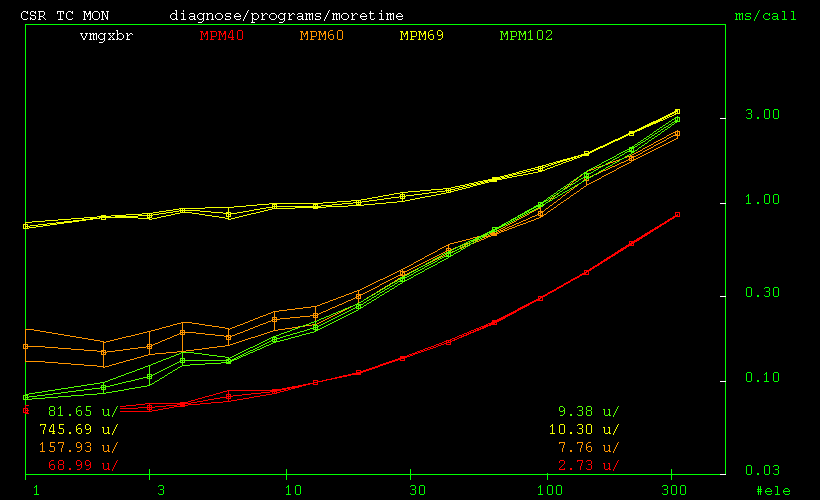Click the first red MPM40 data point
The width and height of the screenshot is (820, 500).
26,411
